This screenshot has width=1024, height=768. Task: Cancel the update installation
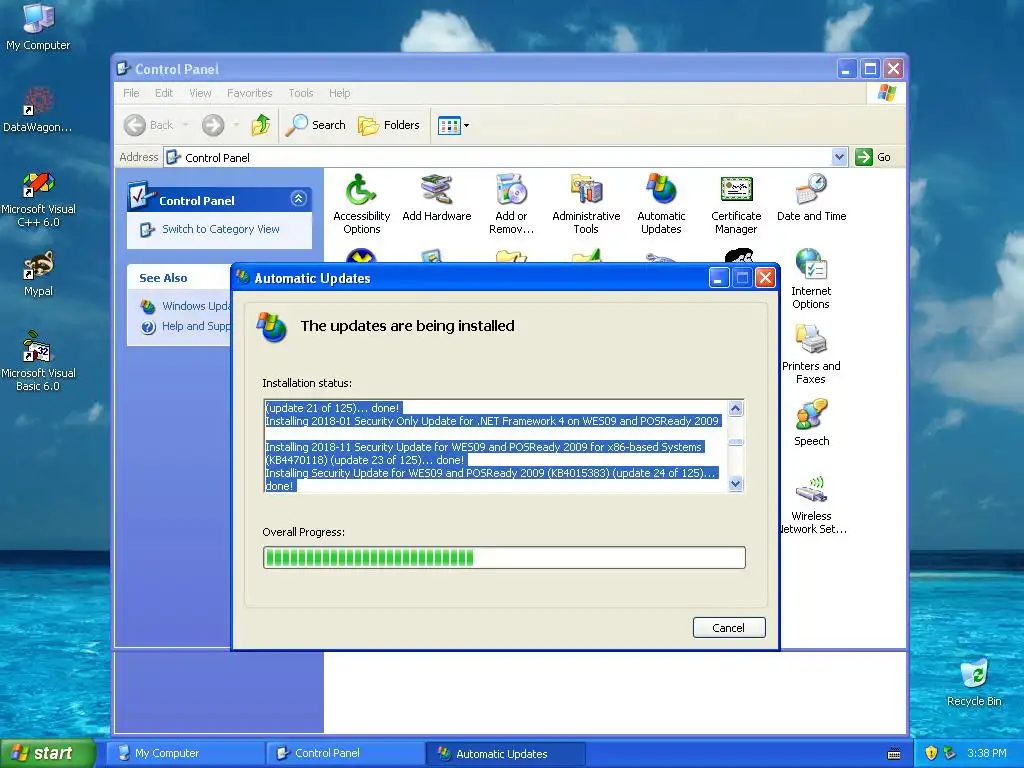coord(729,628)
